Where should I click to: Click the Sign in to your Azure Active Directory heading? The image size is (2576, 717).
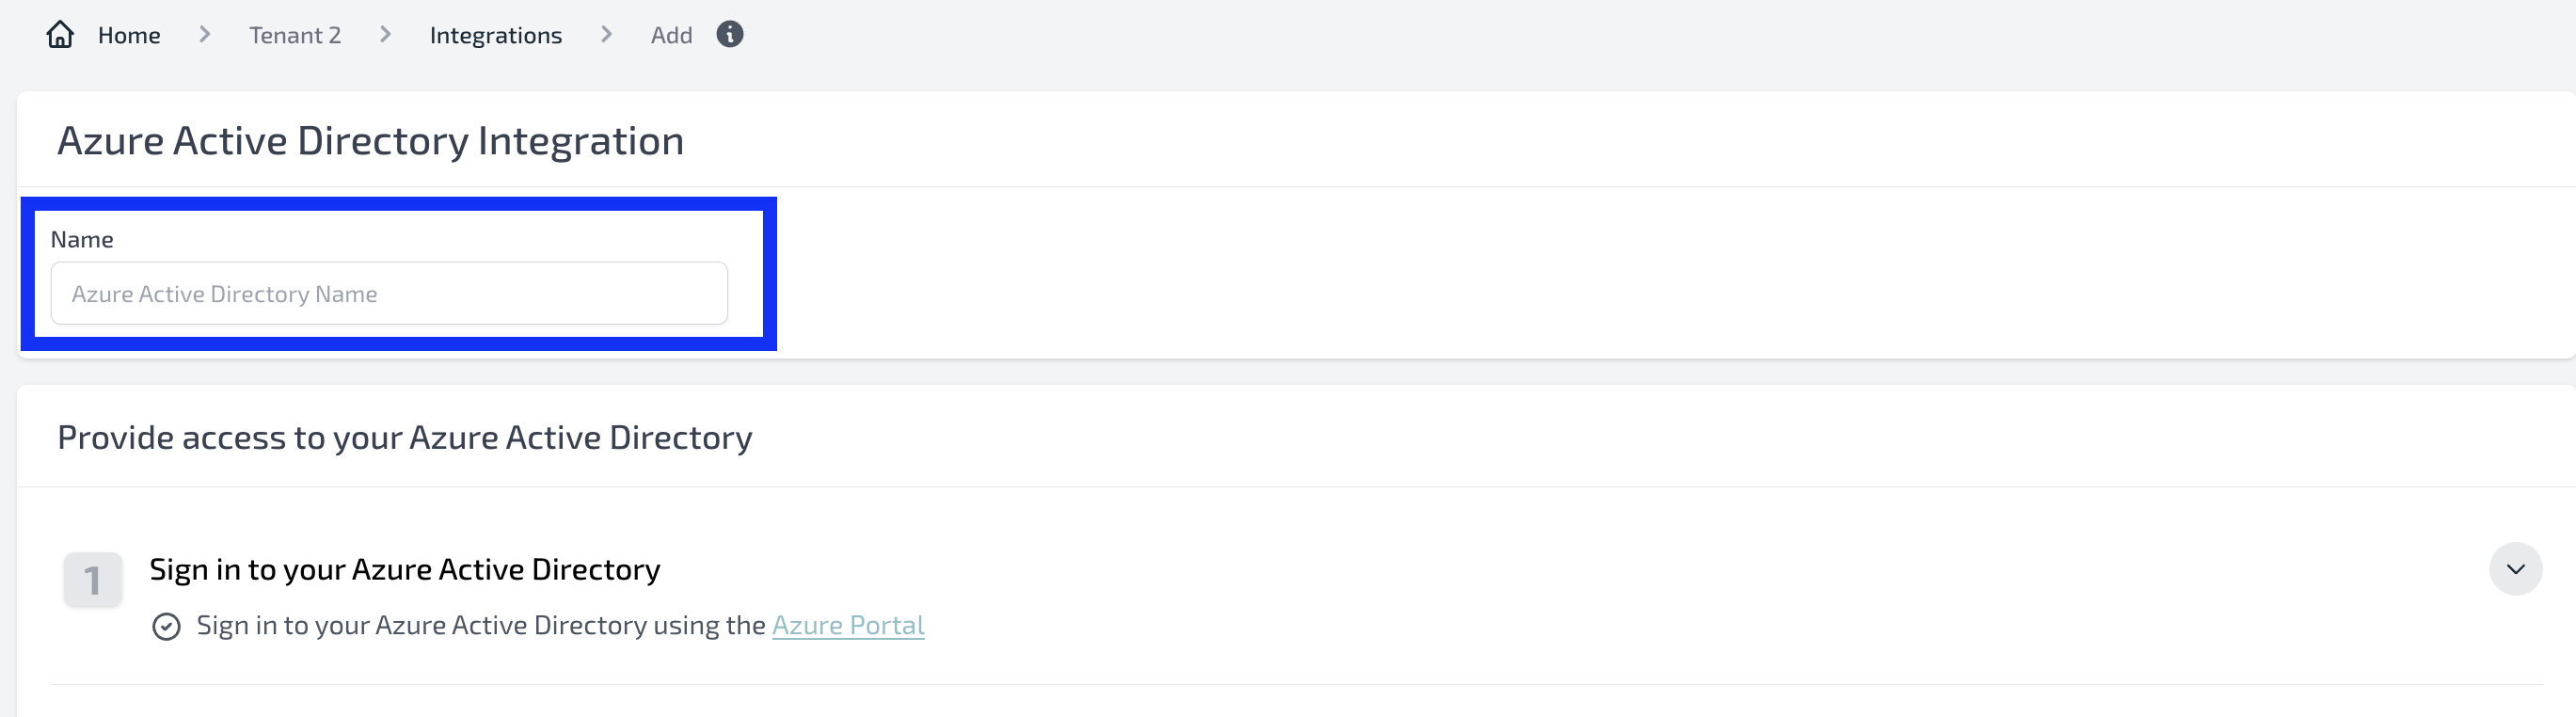click(405, 569)
